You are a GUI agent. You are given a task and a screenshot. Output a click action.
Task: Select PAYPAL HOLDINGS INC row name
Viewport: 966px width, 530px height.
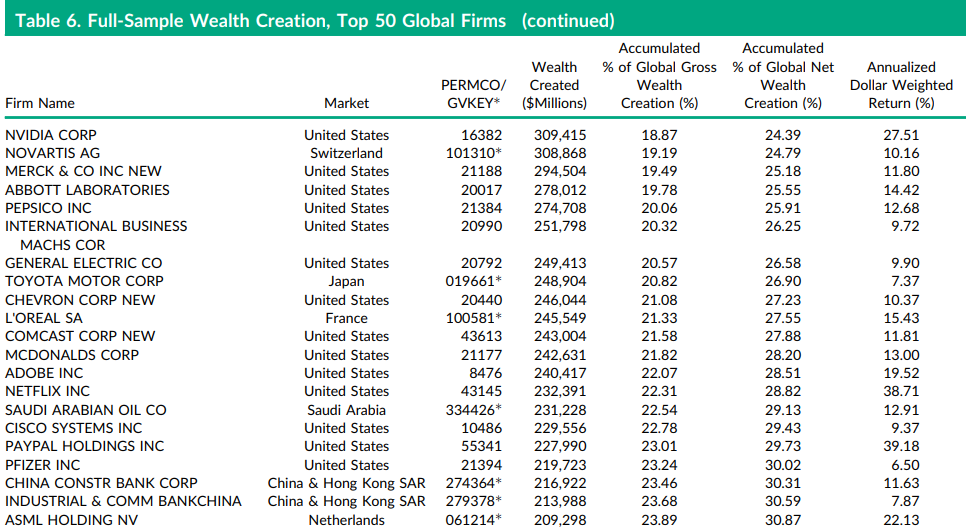click(84, 446)
